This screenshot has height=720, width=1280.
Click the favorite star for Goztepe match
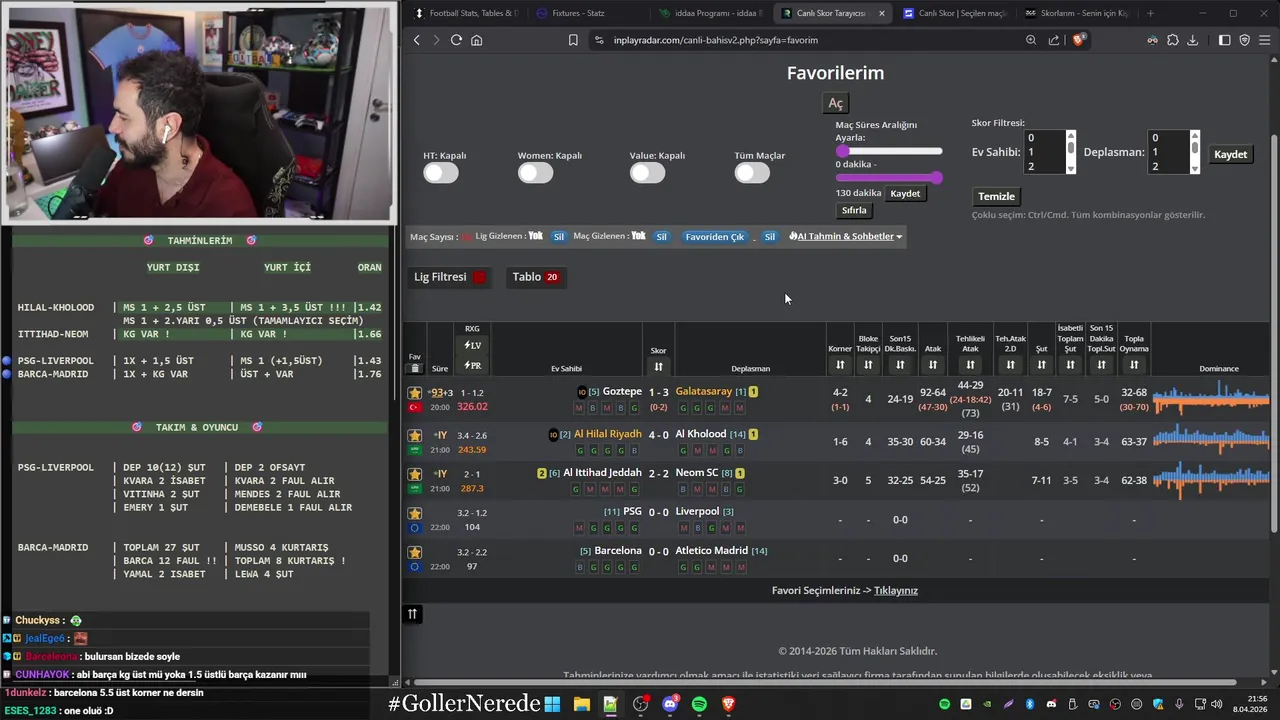[x=415, y=393]
